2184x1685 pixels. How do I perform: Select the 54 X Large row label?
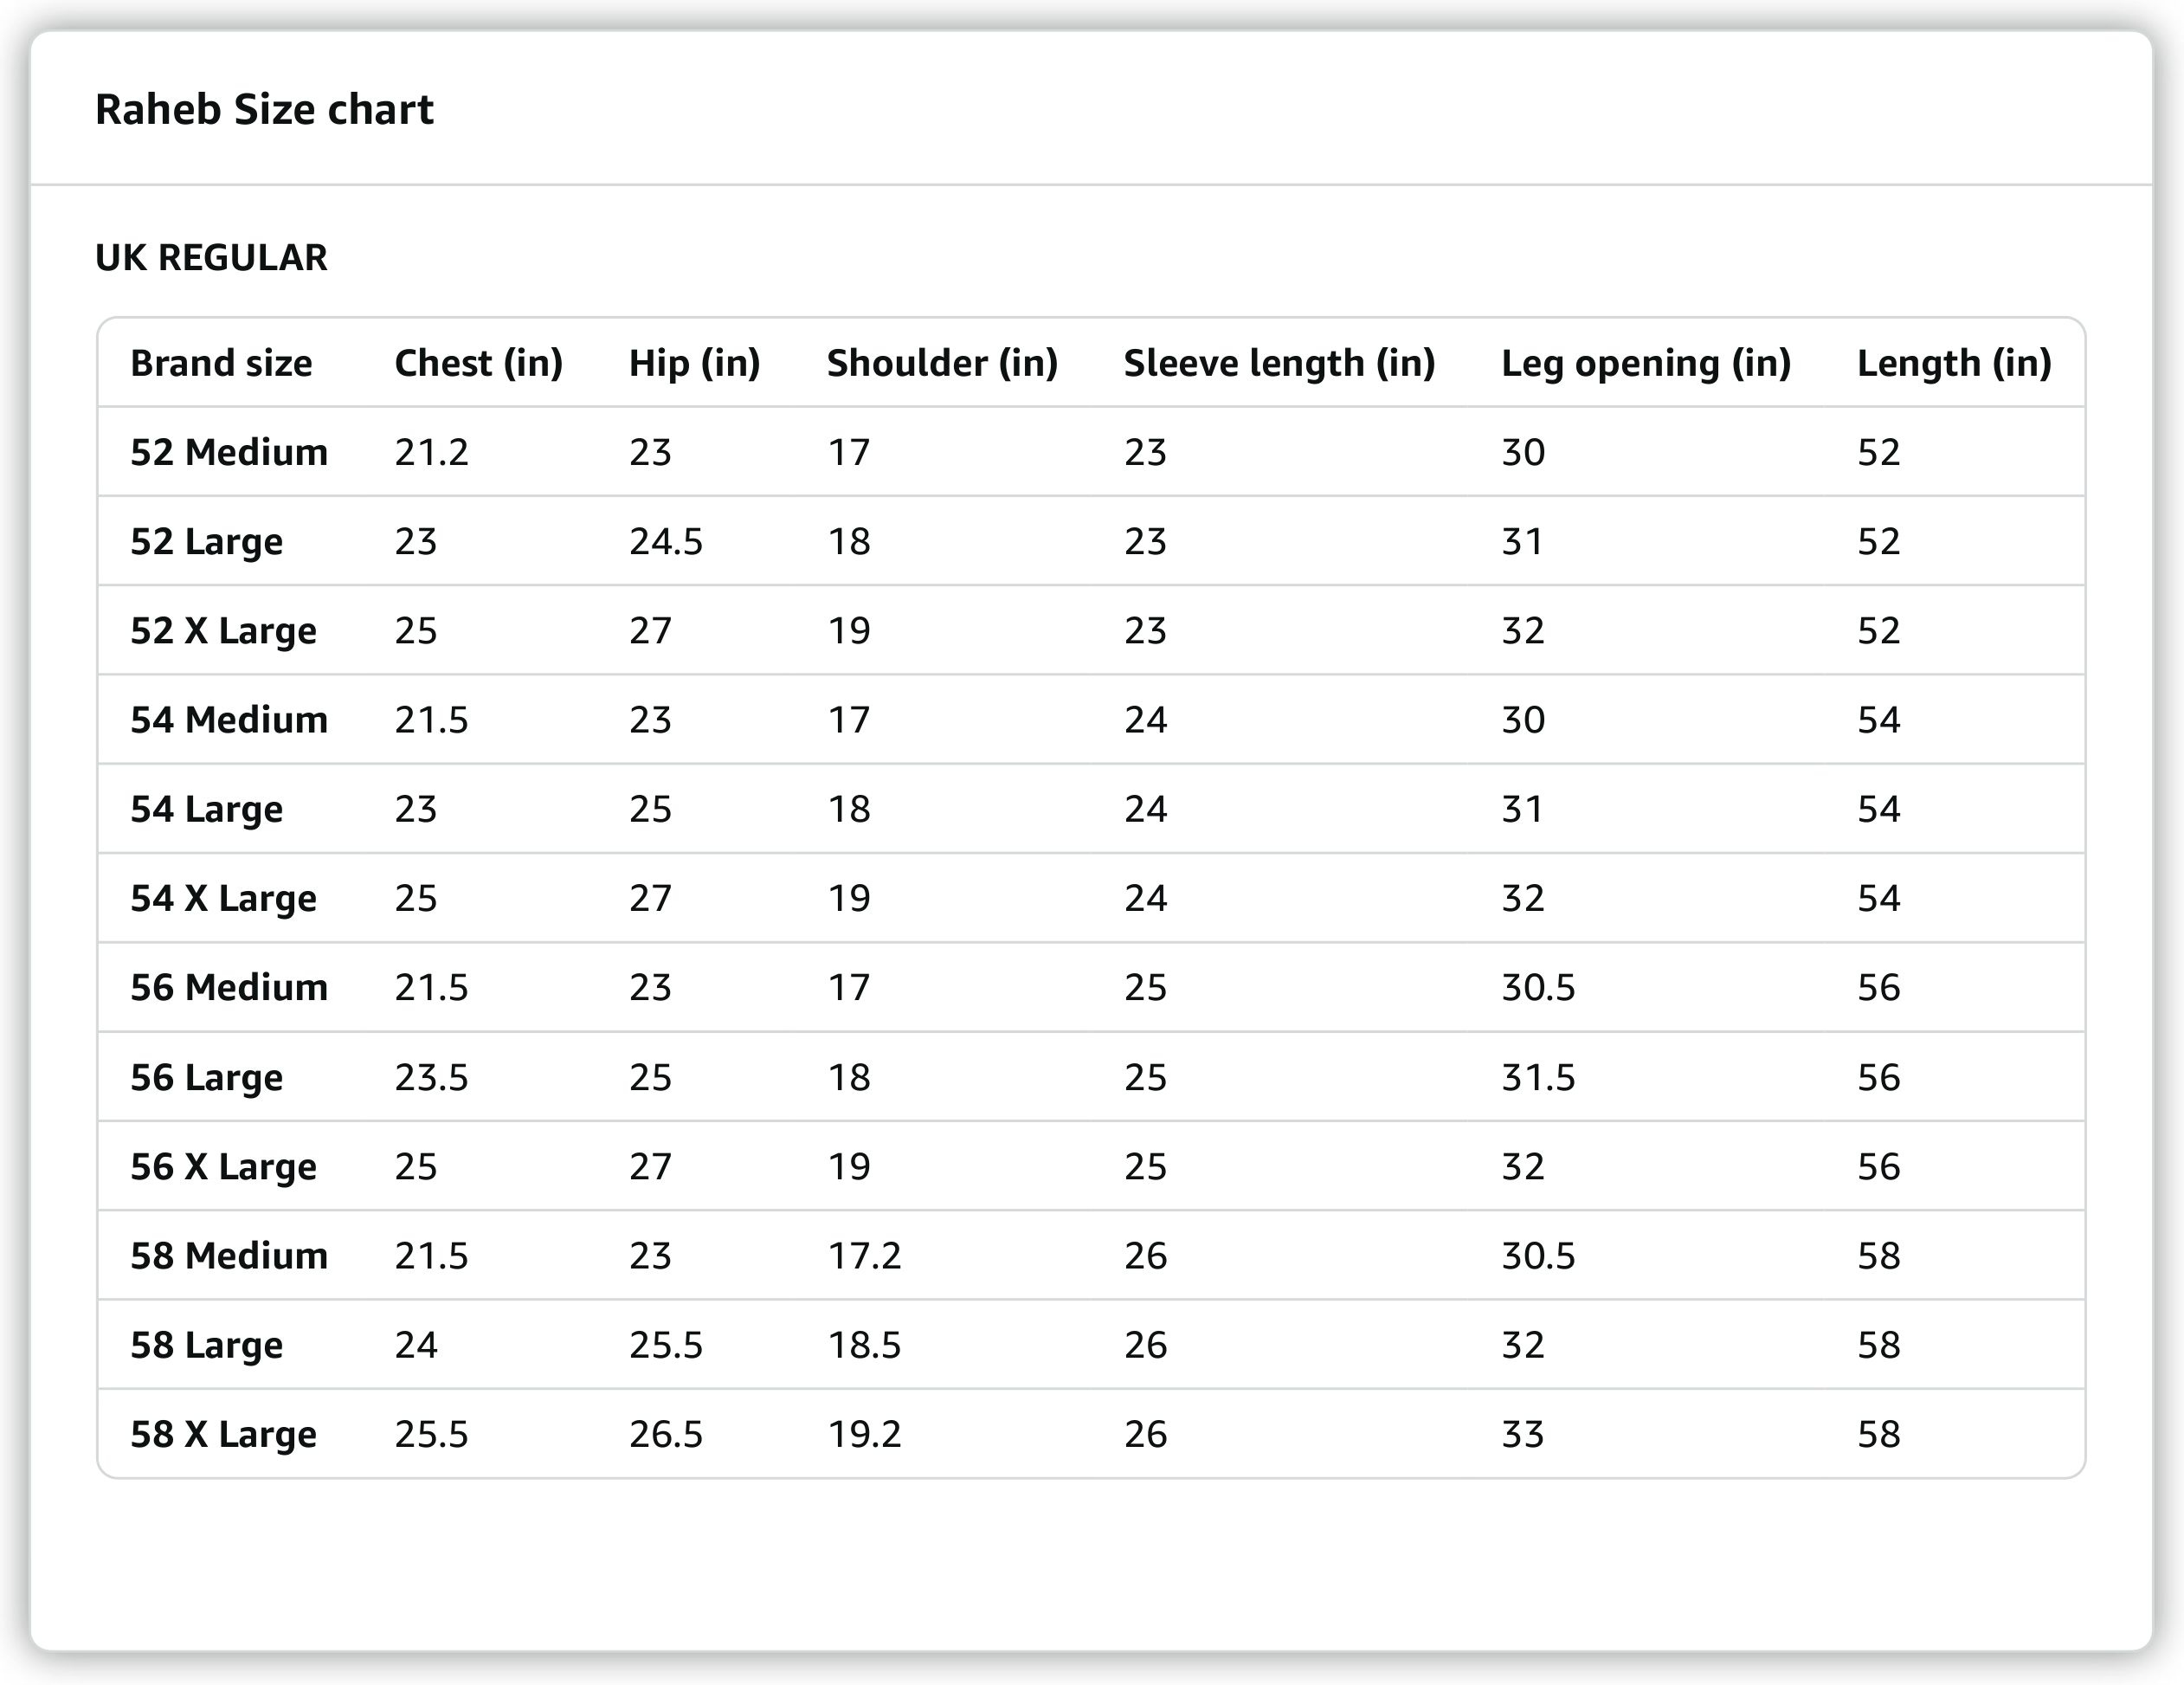(223, 898)
